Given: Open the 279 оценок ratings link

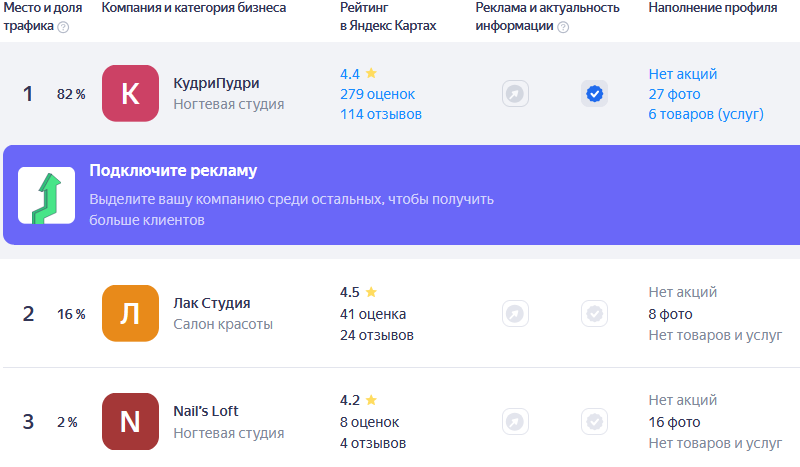Looking at the screenshot, I should pyautogui.click(x=378, y=94).
